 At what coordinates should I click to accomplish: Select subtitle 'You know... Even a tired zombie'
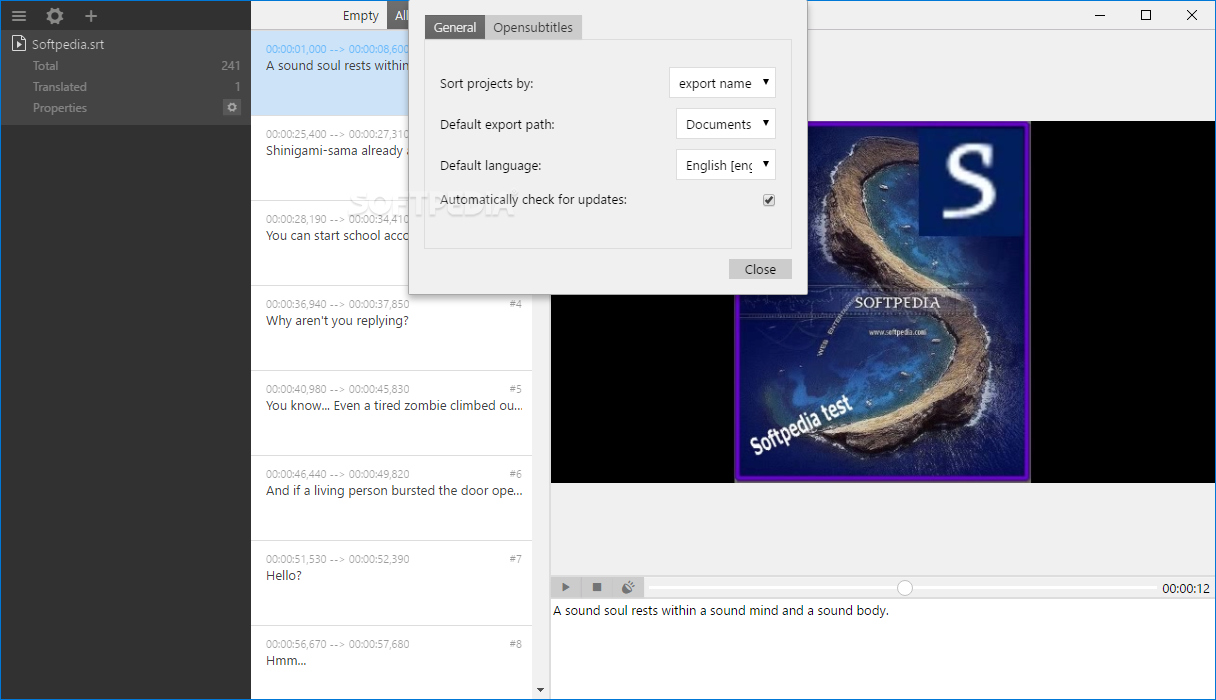click(x=392, y=413)
